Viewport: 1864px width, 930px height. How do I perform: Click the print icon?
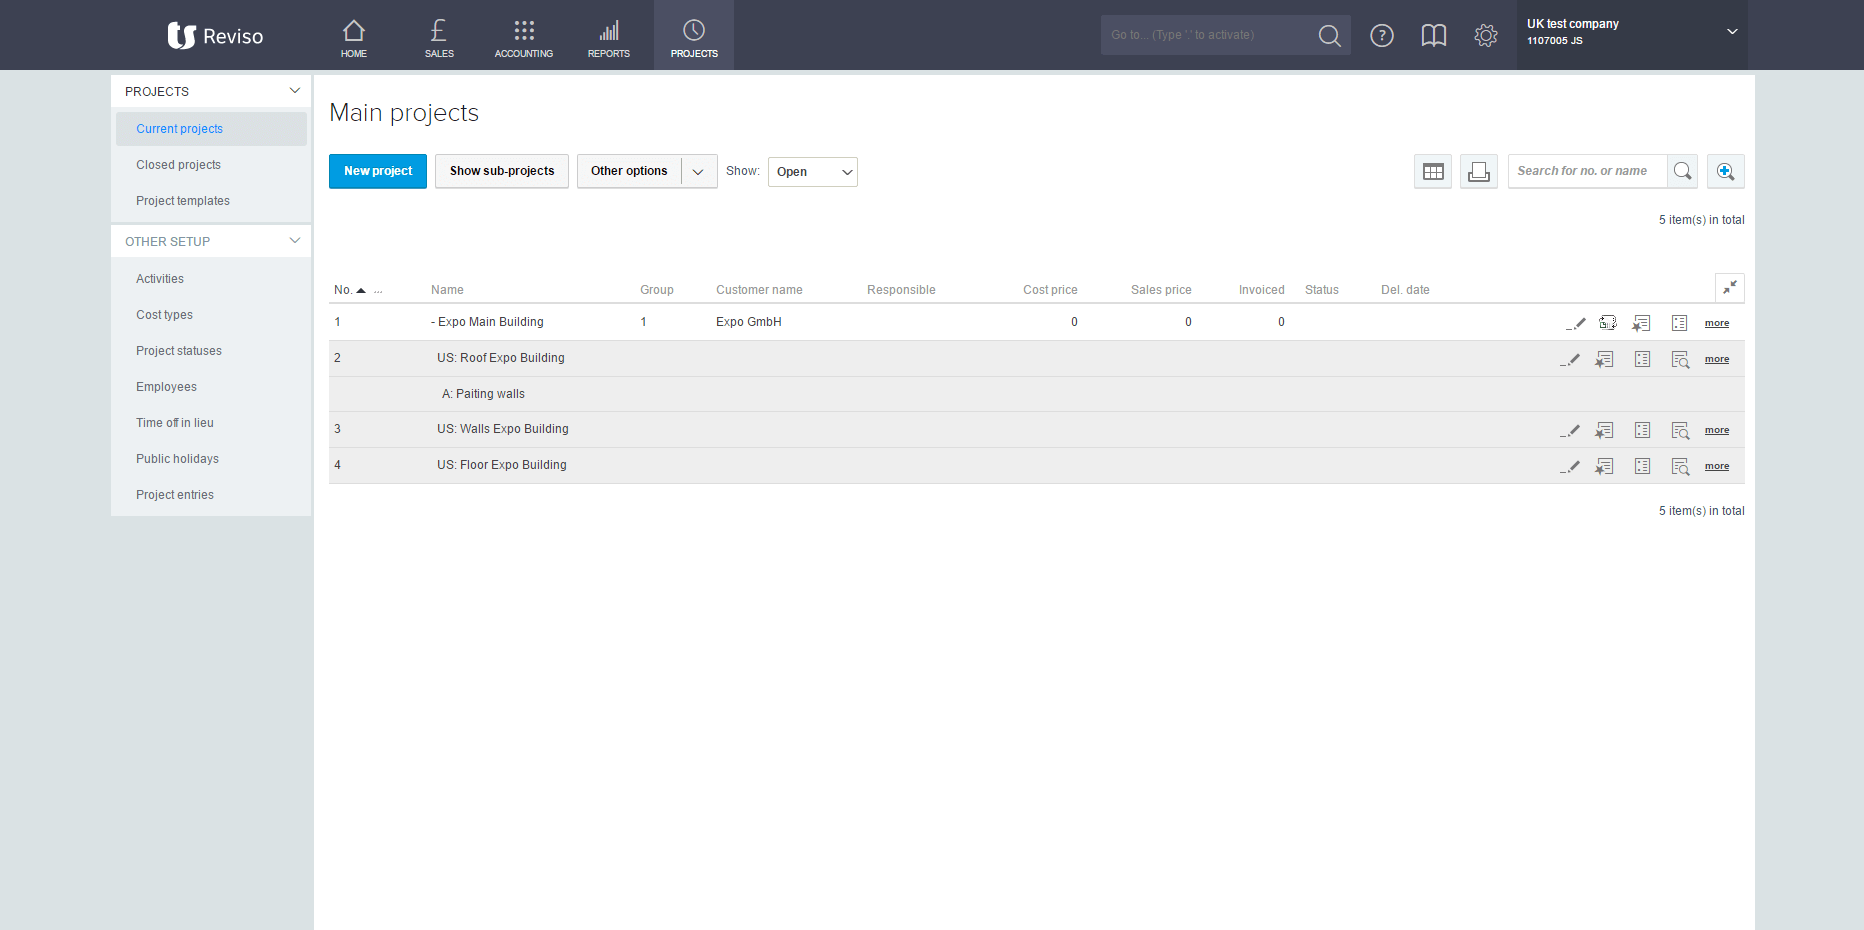pyautogui.click(x=1479, y=172)
